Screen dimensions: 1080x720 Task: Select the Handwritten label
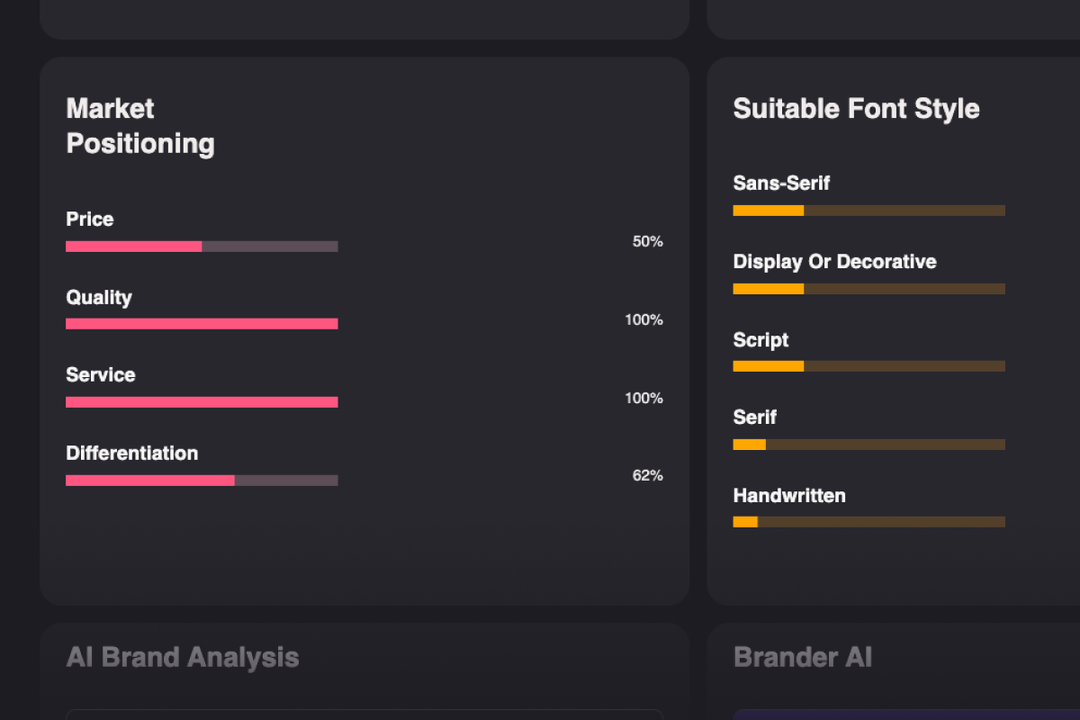click(789, 496)
